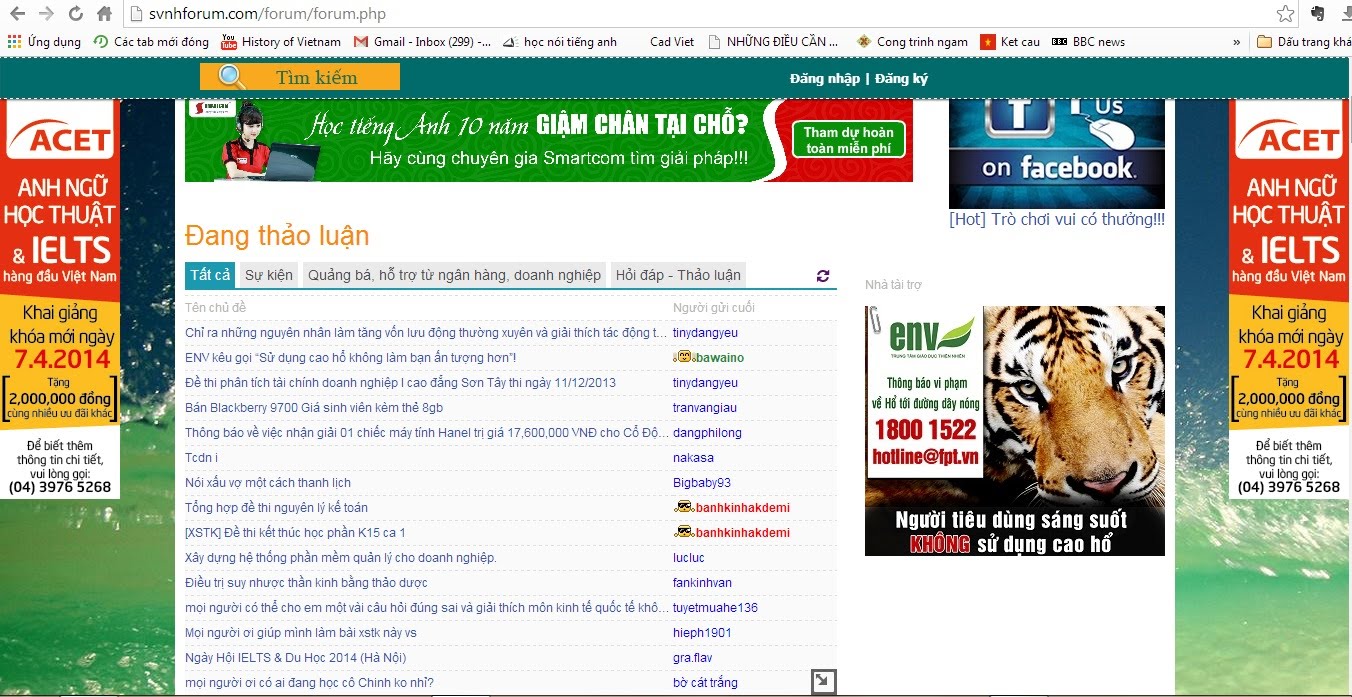The image size is (1352, 697).
Task: Open user fankinhvan profile
Action: [702, 583]
